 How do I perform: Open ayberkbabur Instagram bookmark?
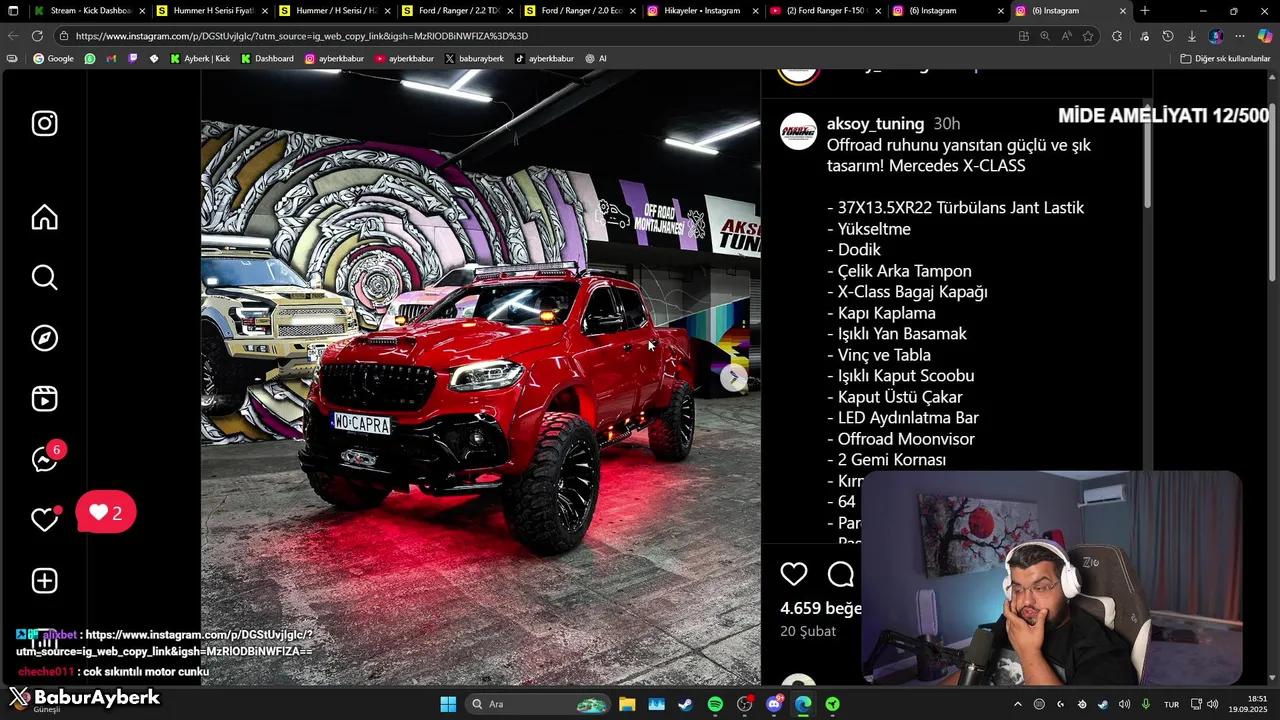pos(334,59)
